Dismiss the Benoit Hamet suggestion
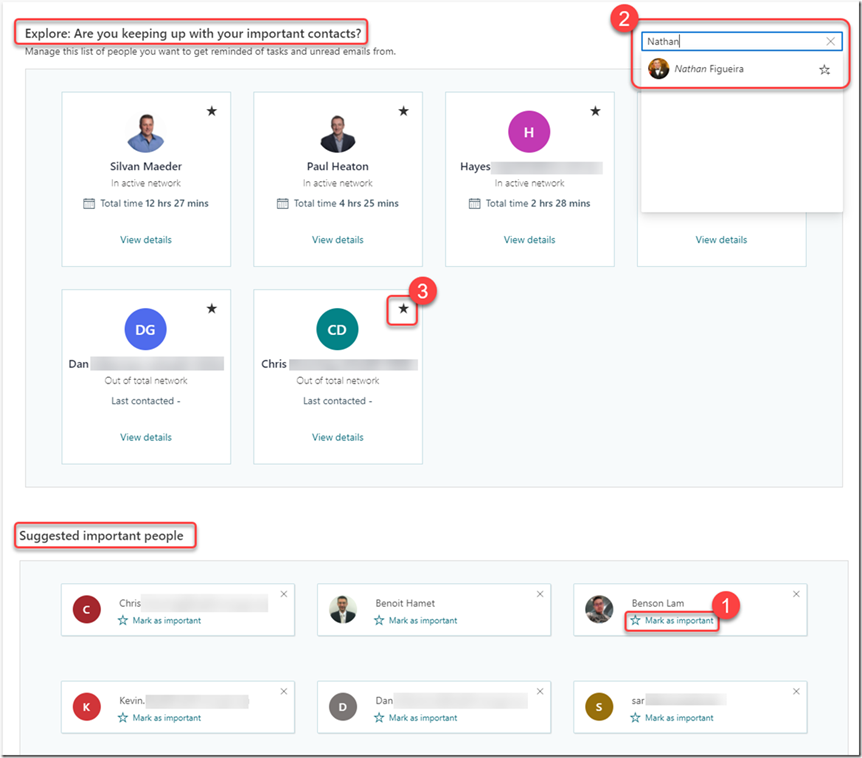This screenshot has height=758, width=862. click(x=540, y=594)
